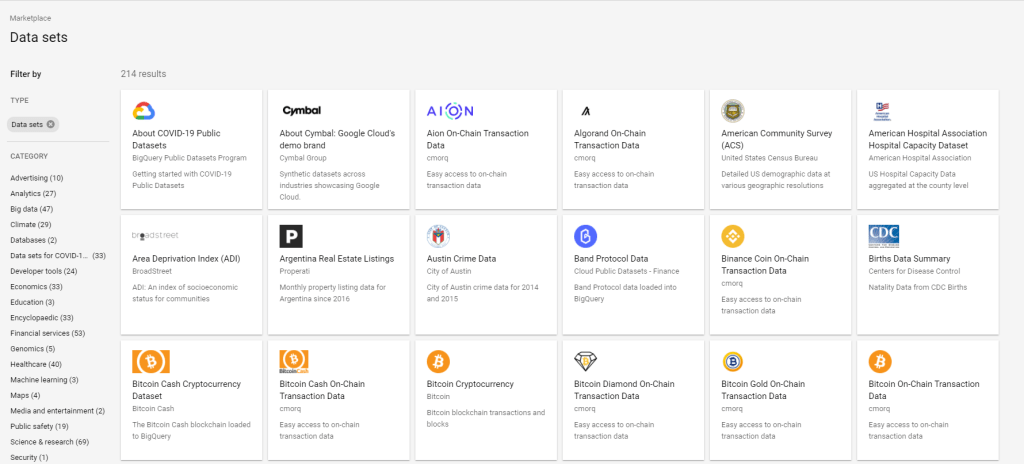The width and height of the screenshot is (1024, 464).
Task: Filter by Security (1) category
Action: (x=29, y=457)
